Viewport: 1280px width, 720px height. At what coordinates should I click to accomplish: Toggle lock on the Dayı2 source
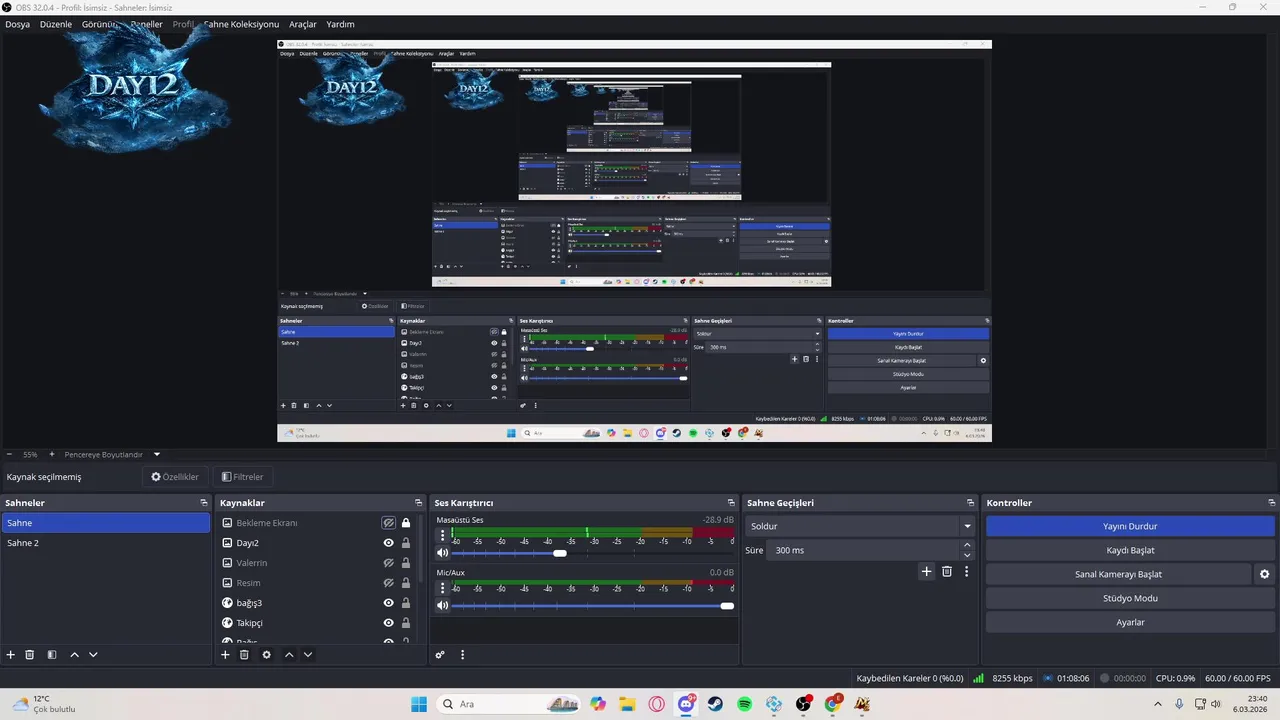[x=406, y=543]
